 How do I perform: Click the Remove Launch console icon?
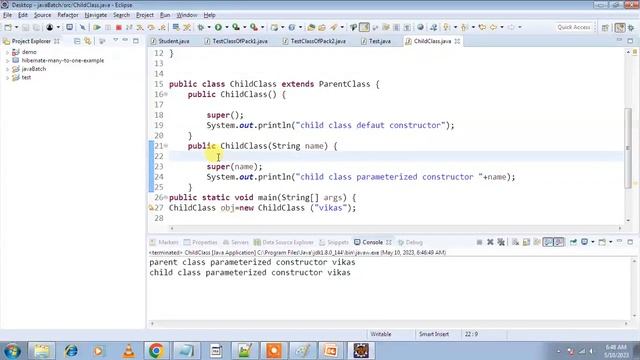pos(490,242)
